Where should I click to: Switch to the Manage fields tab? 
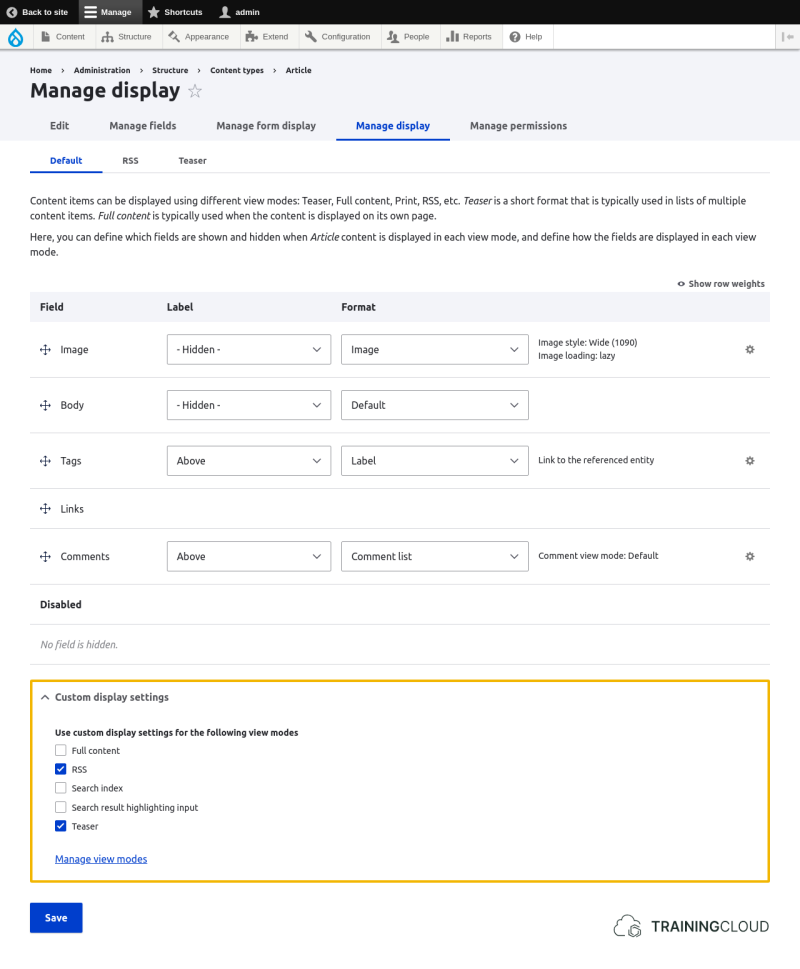tap(143, 125)
